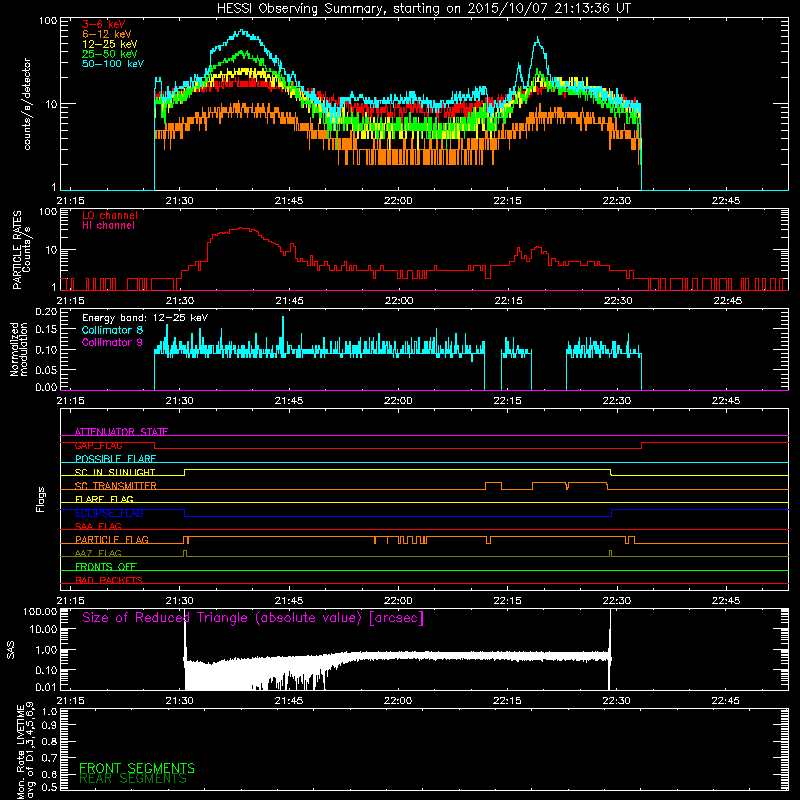Select the SC_IN_SUNLIGHT flag label
Screen dimensions: 800x800
[115, 472]
